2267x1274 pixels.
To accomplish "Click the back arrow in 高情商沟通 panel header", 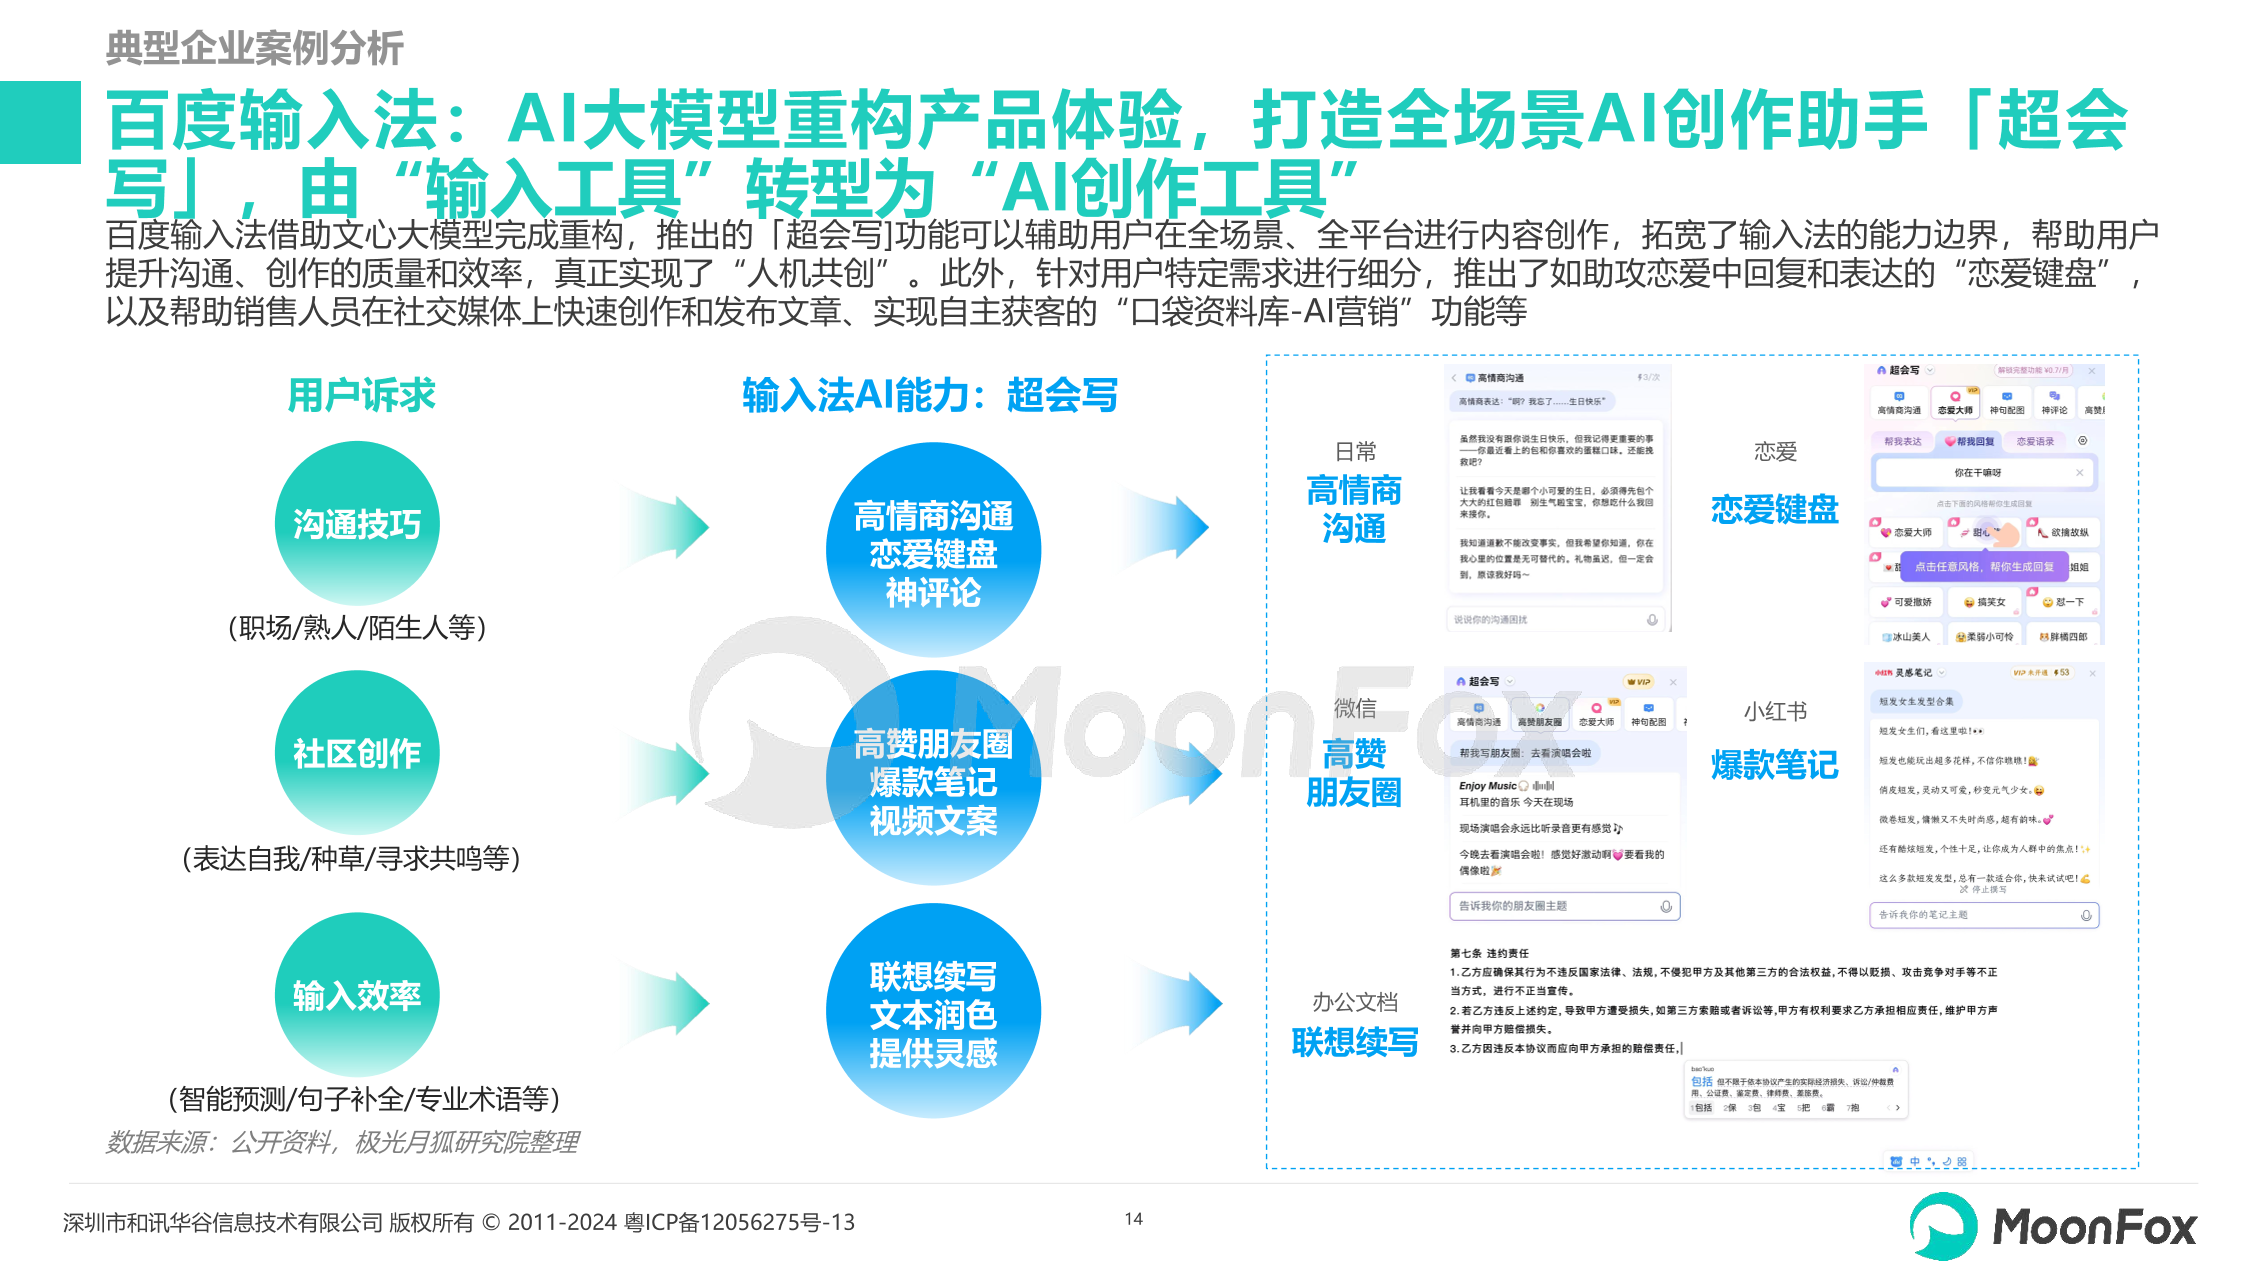I will point(1454,378).
